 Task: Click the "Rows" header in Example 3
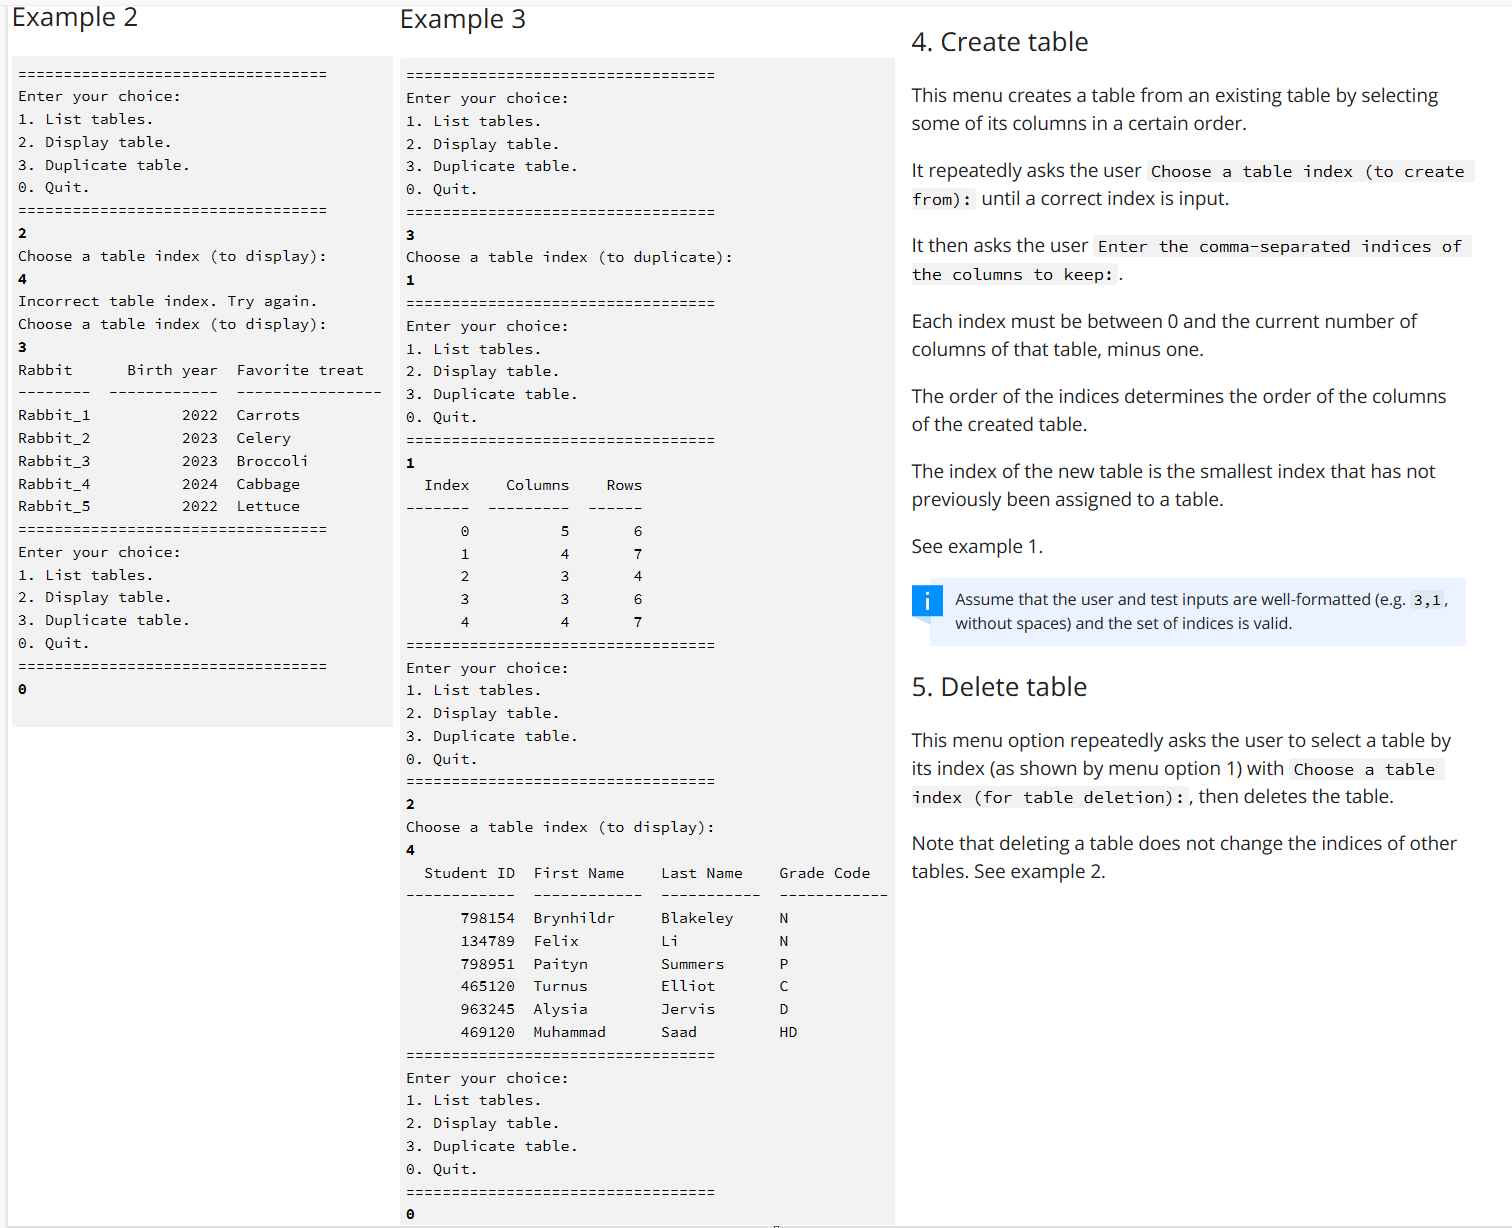click(x=624, y=485)
